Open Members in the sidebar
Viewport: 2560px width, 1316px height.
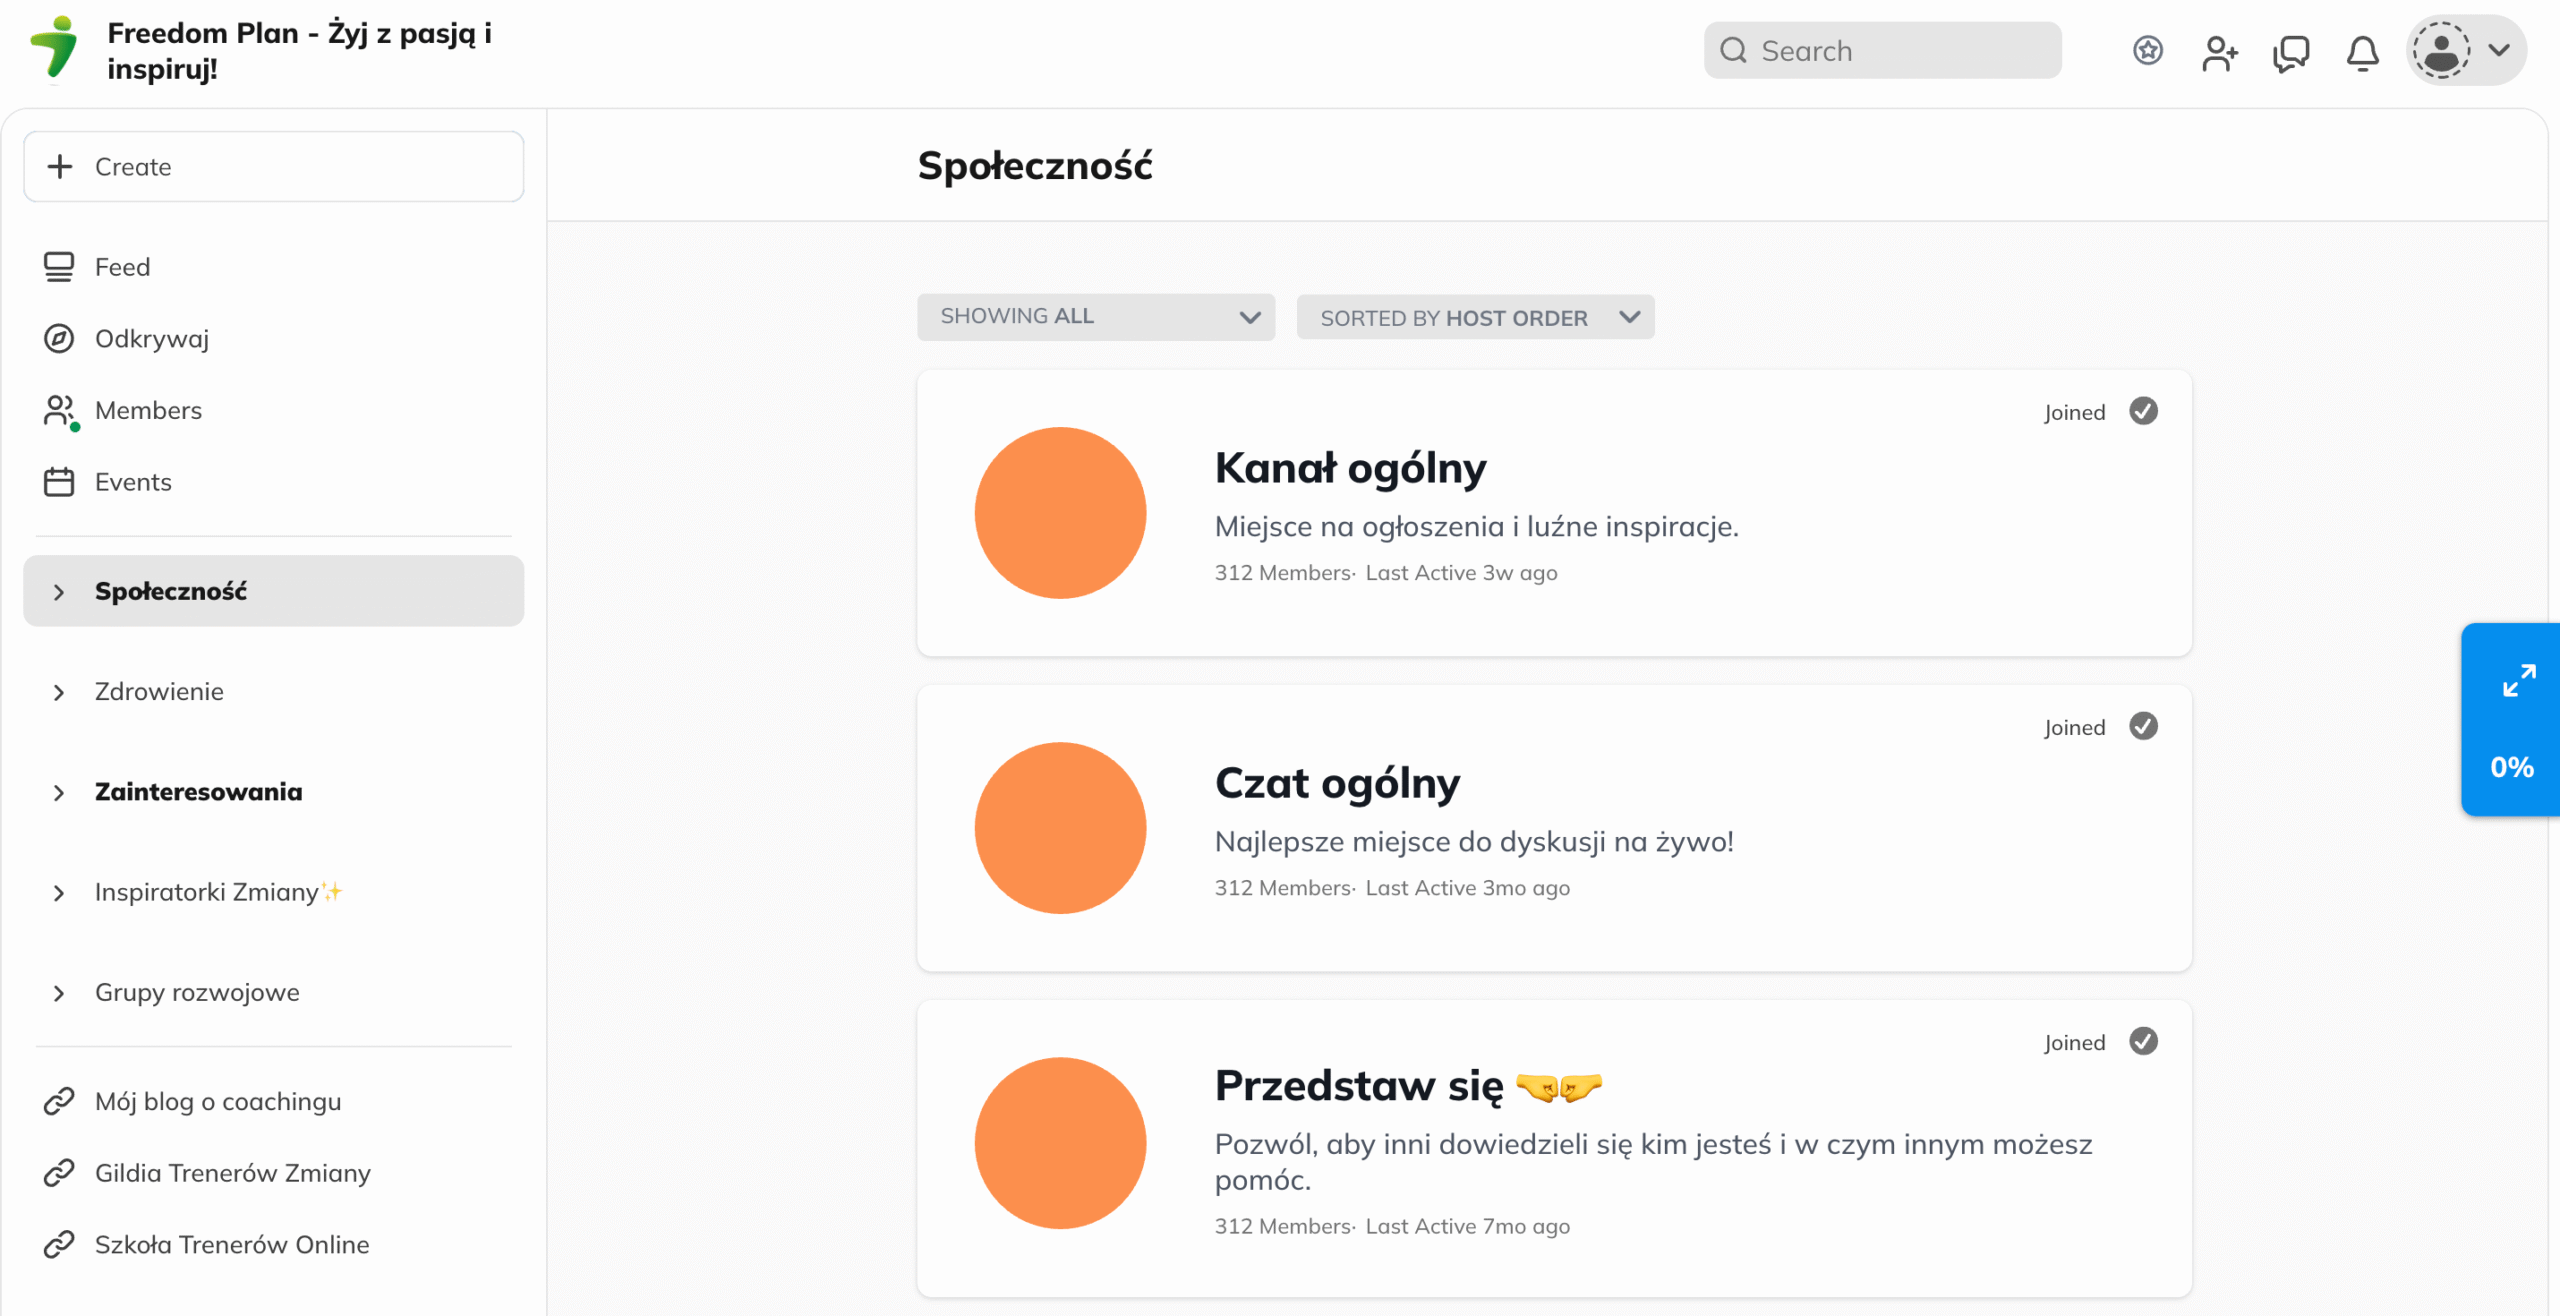coord(148,410)
